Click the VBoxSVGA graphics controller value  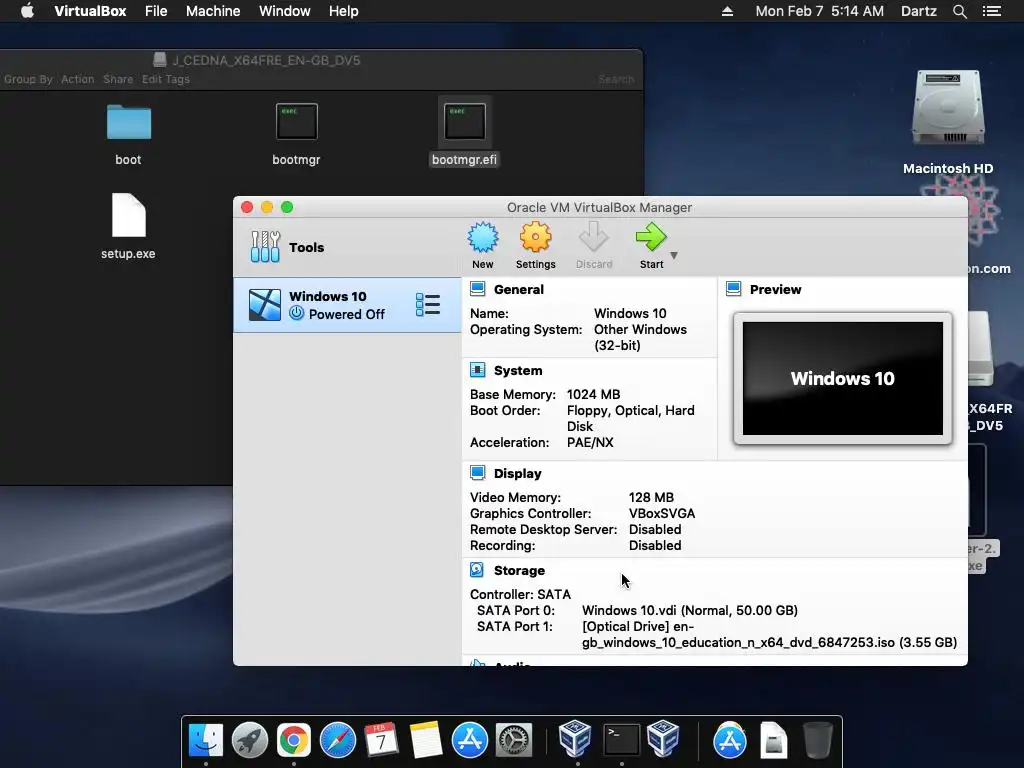coord(662,514)
